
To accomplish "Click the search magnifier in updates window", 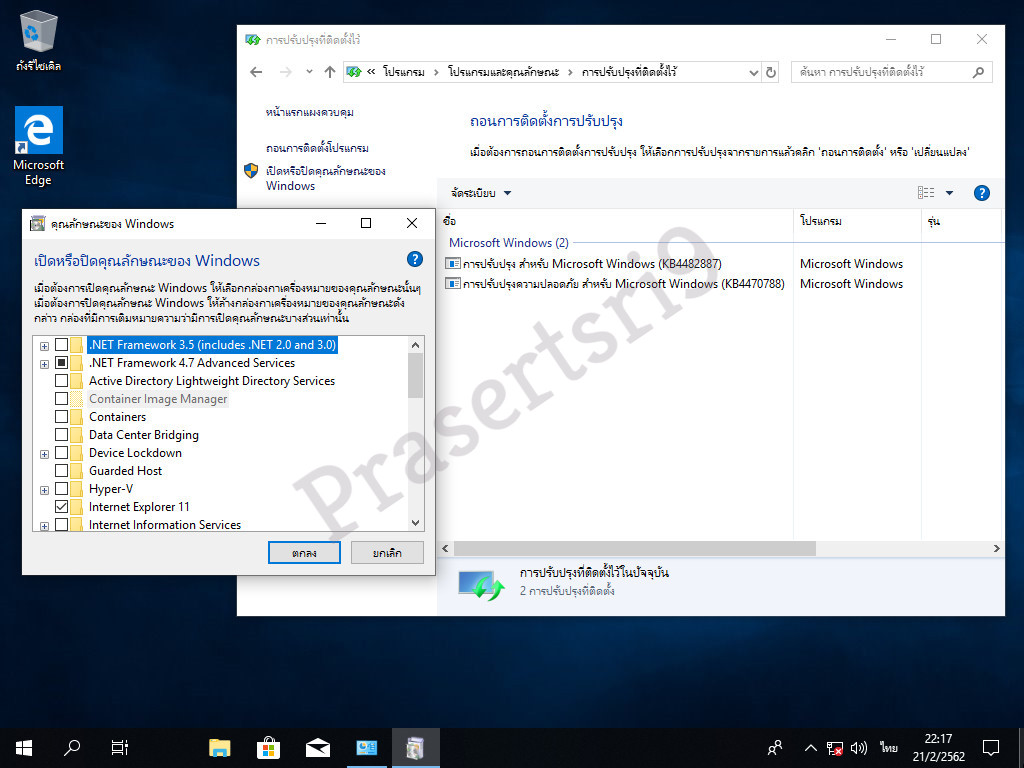I will point(978,72).
